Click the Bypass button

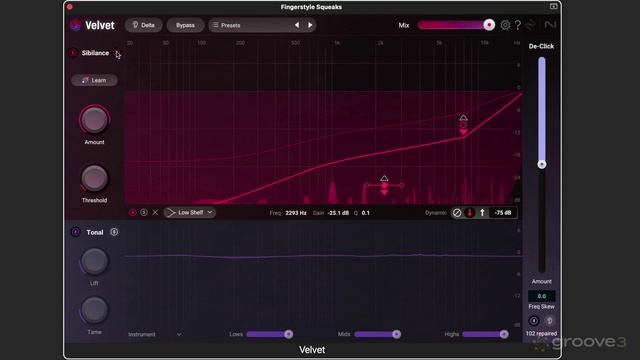click(185, 25)
